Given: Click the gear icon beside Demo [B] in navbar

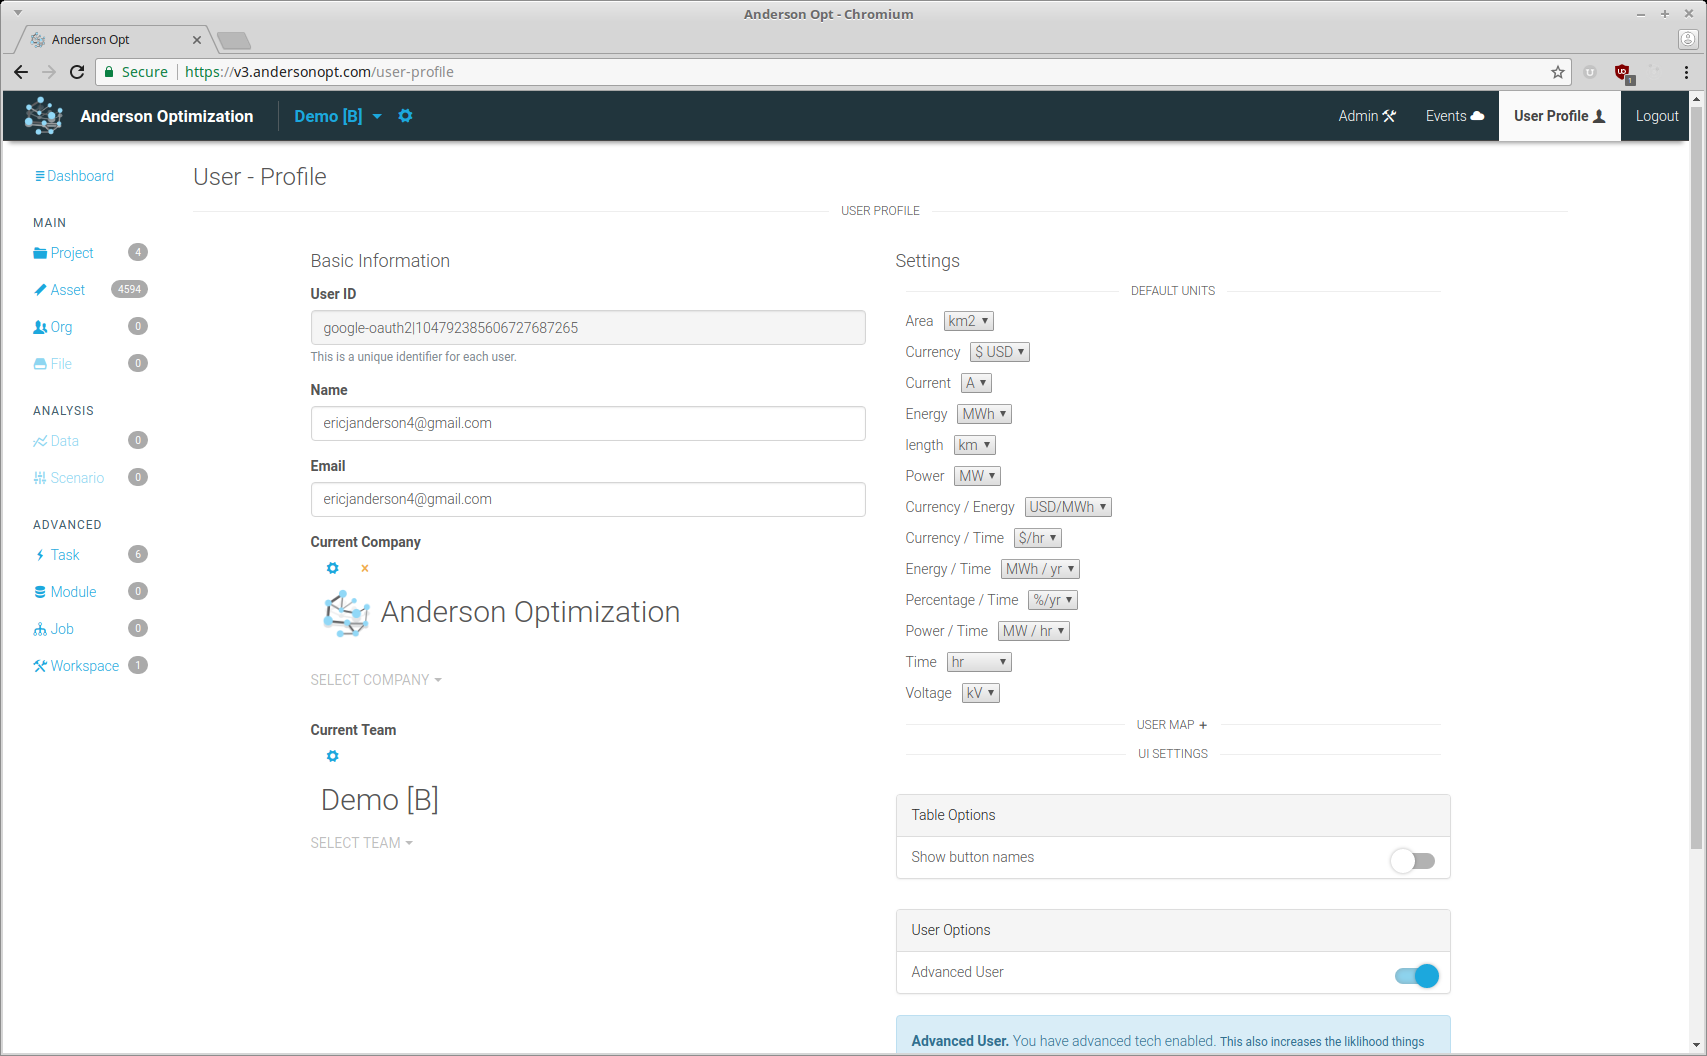Looking at the screenshot, I should 405,116.
